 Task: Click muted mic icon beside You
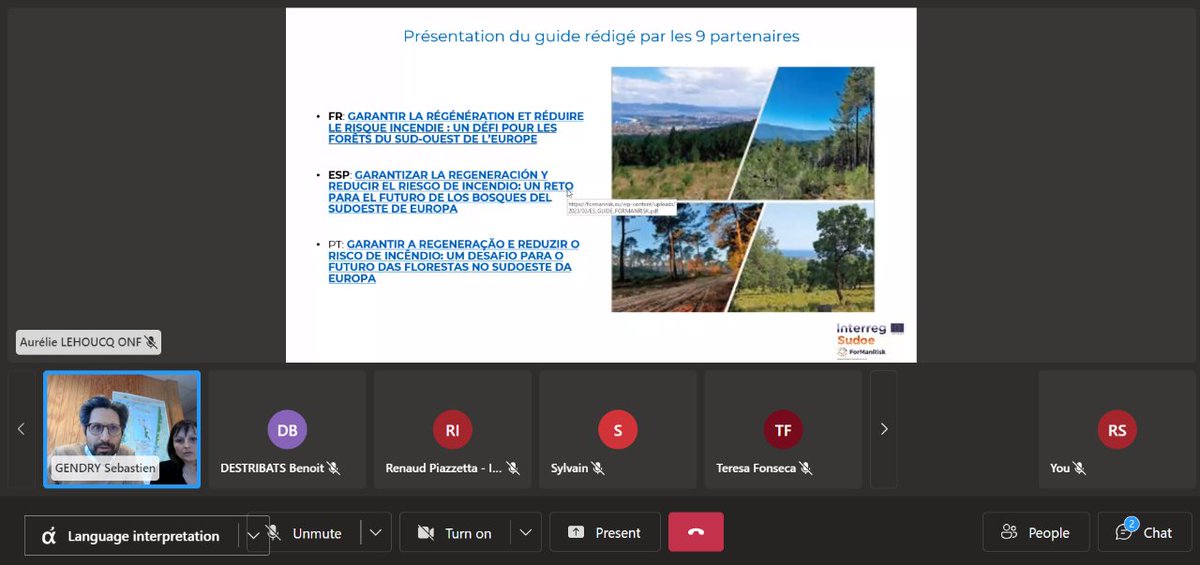1080,468
